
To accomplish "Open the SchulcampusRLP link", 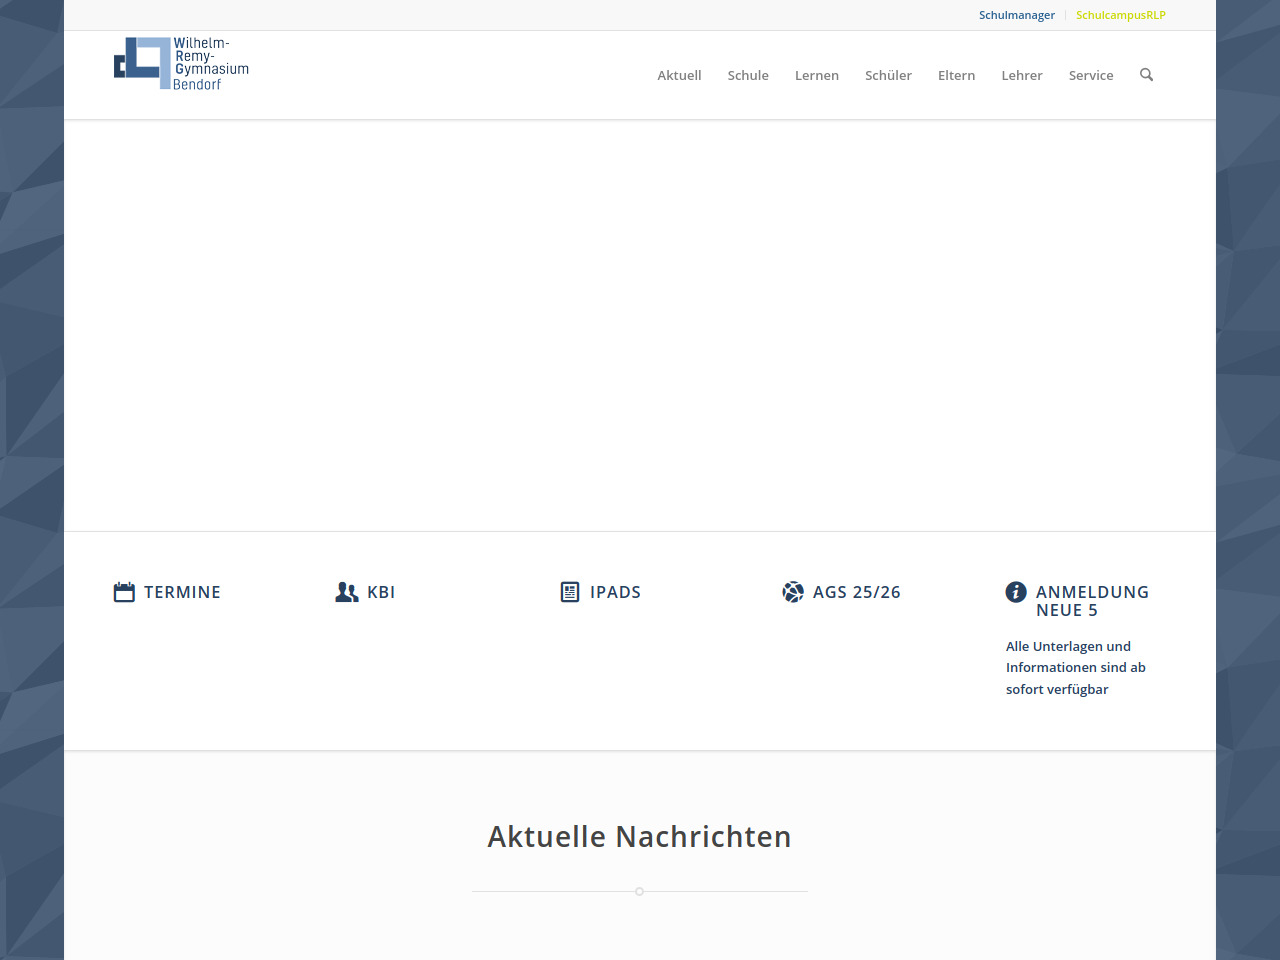I will tap(1120, 15).
